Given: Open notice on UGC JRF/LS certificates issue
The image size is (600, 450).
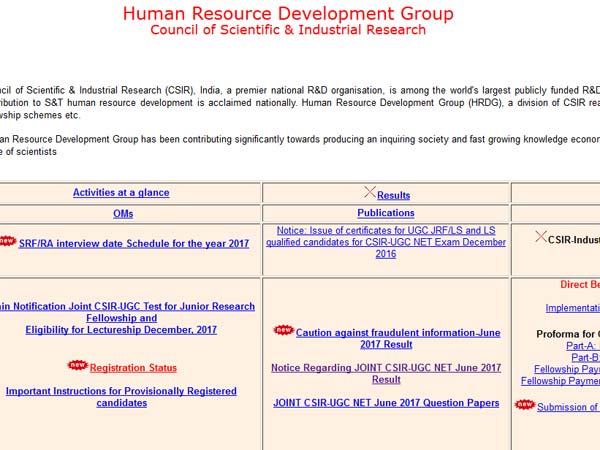Looking at the screenshot, I should [386, 242].
